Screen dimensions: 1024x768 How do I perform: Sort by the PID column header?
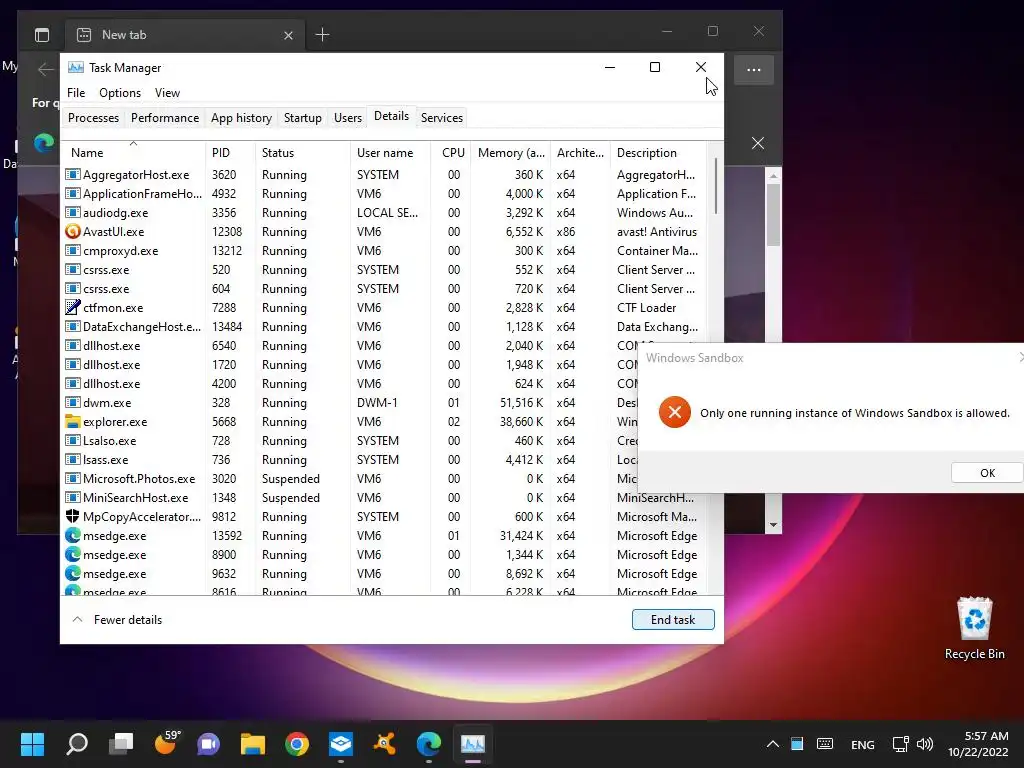click(x=230, y=153)
